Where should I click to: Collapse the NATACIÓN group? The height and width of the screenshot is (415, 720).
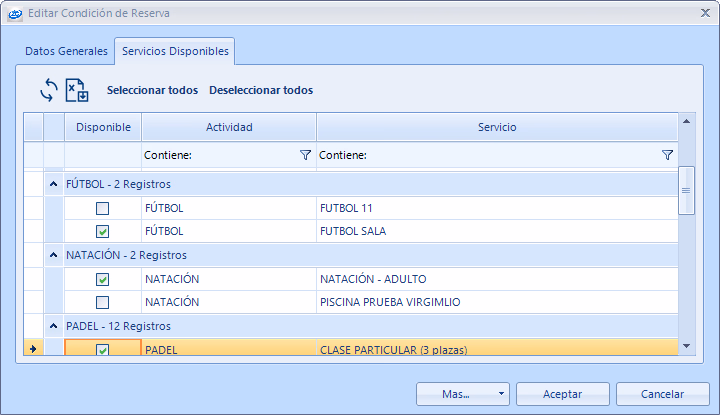point(53,256)
